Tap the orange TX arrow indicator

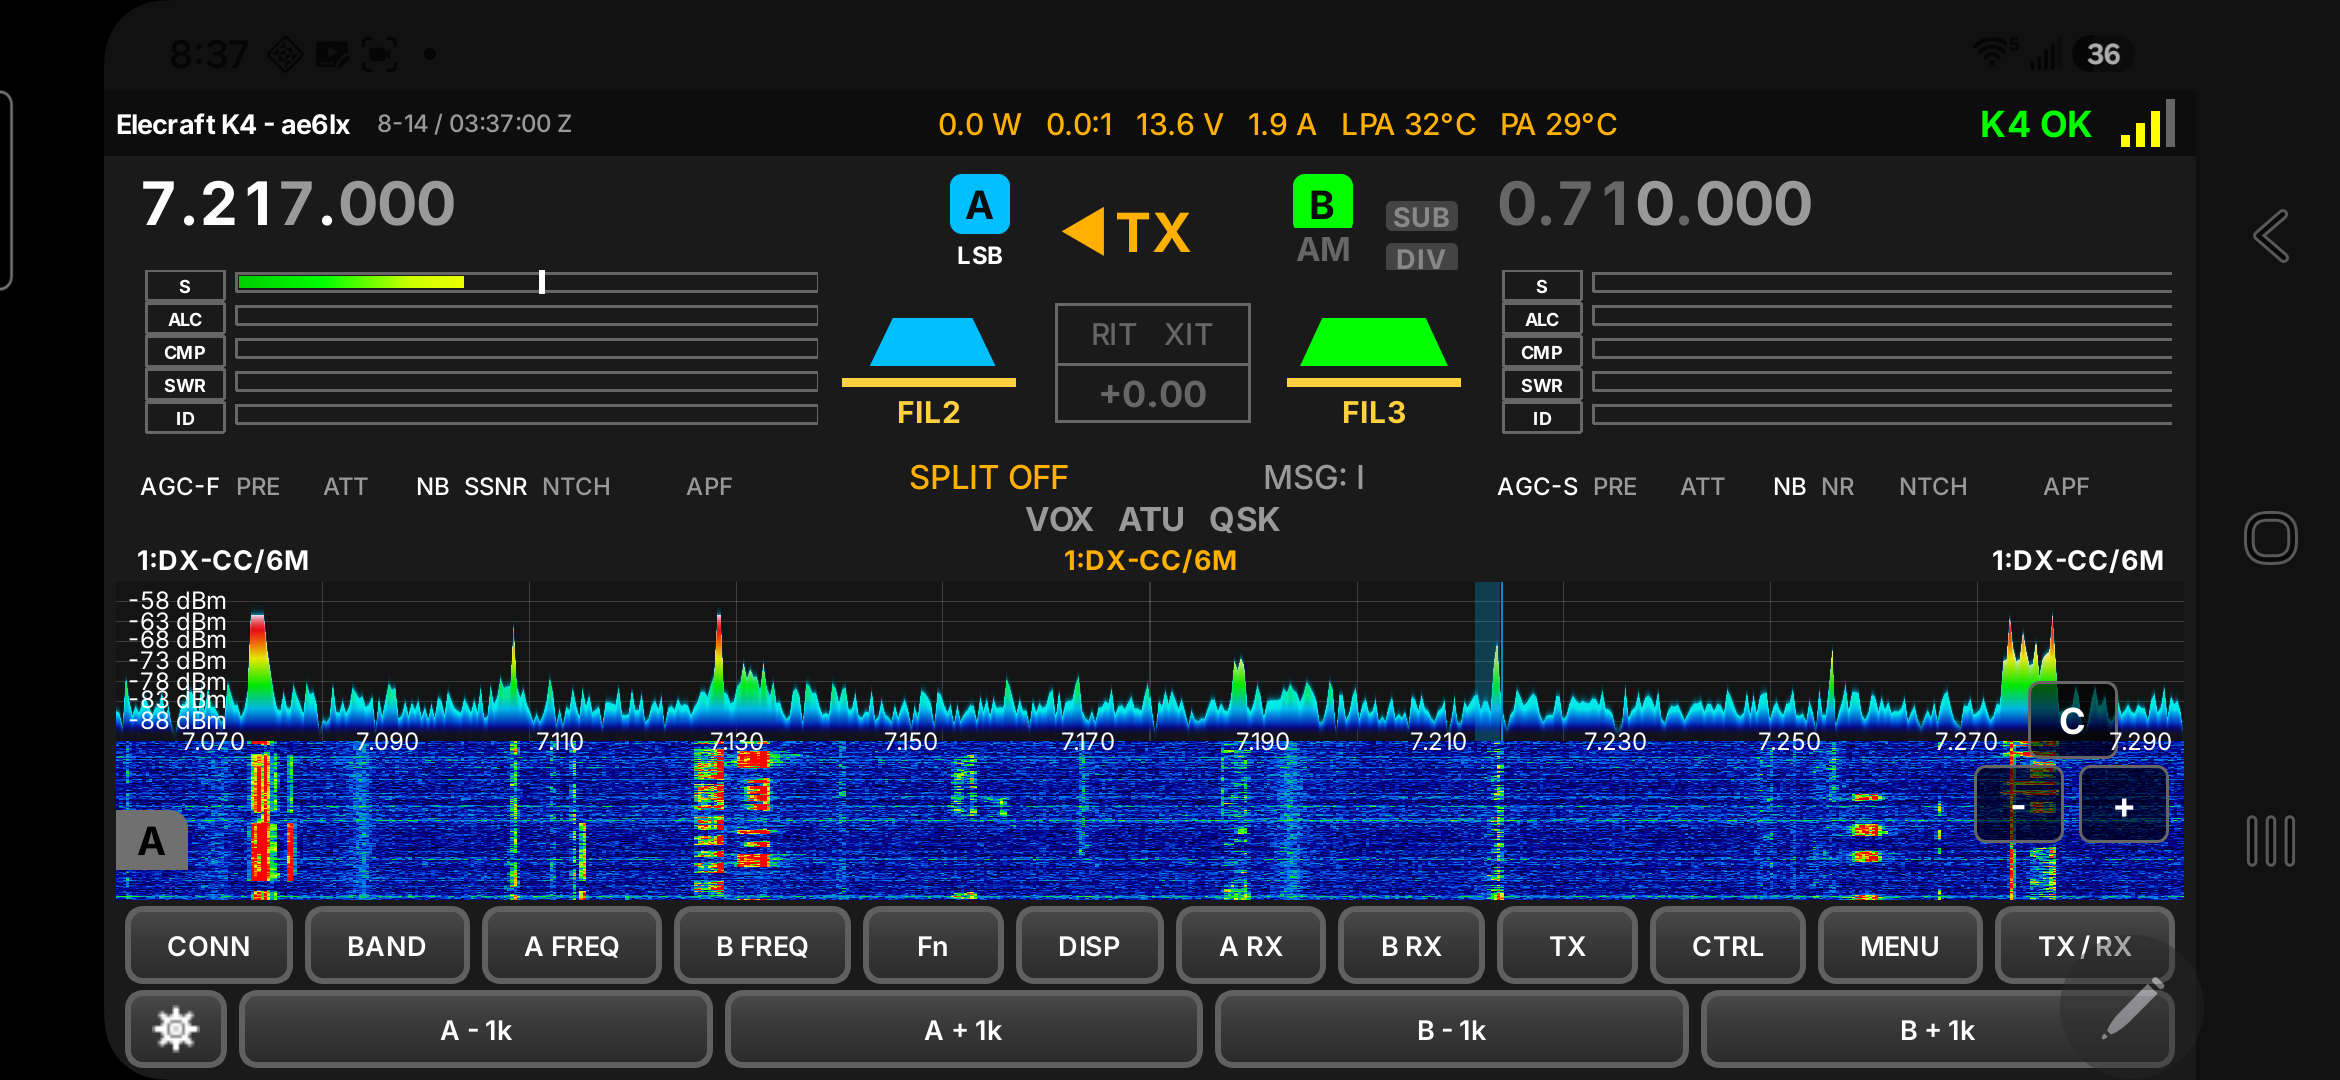[1126, 232]
